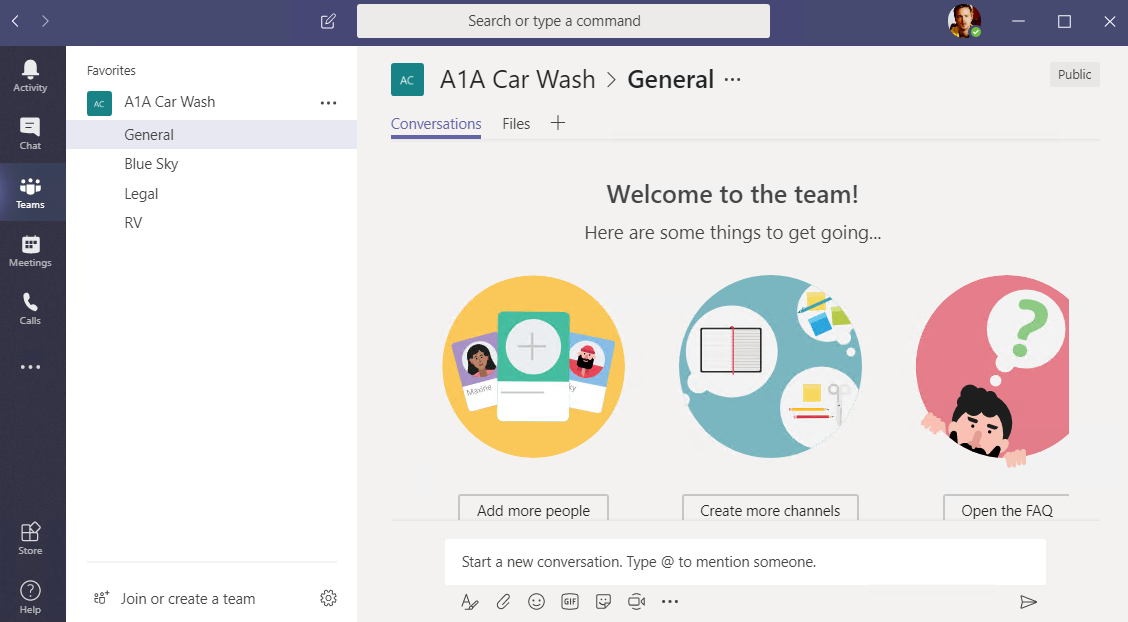The height and width of the screenshot is (622, 1128).
Task: Open manage teams settings gear
Action: pos(328,598)
